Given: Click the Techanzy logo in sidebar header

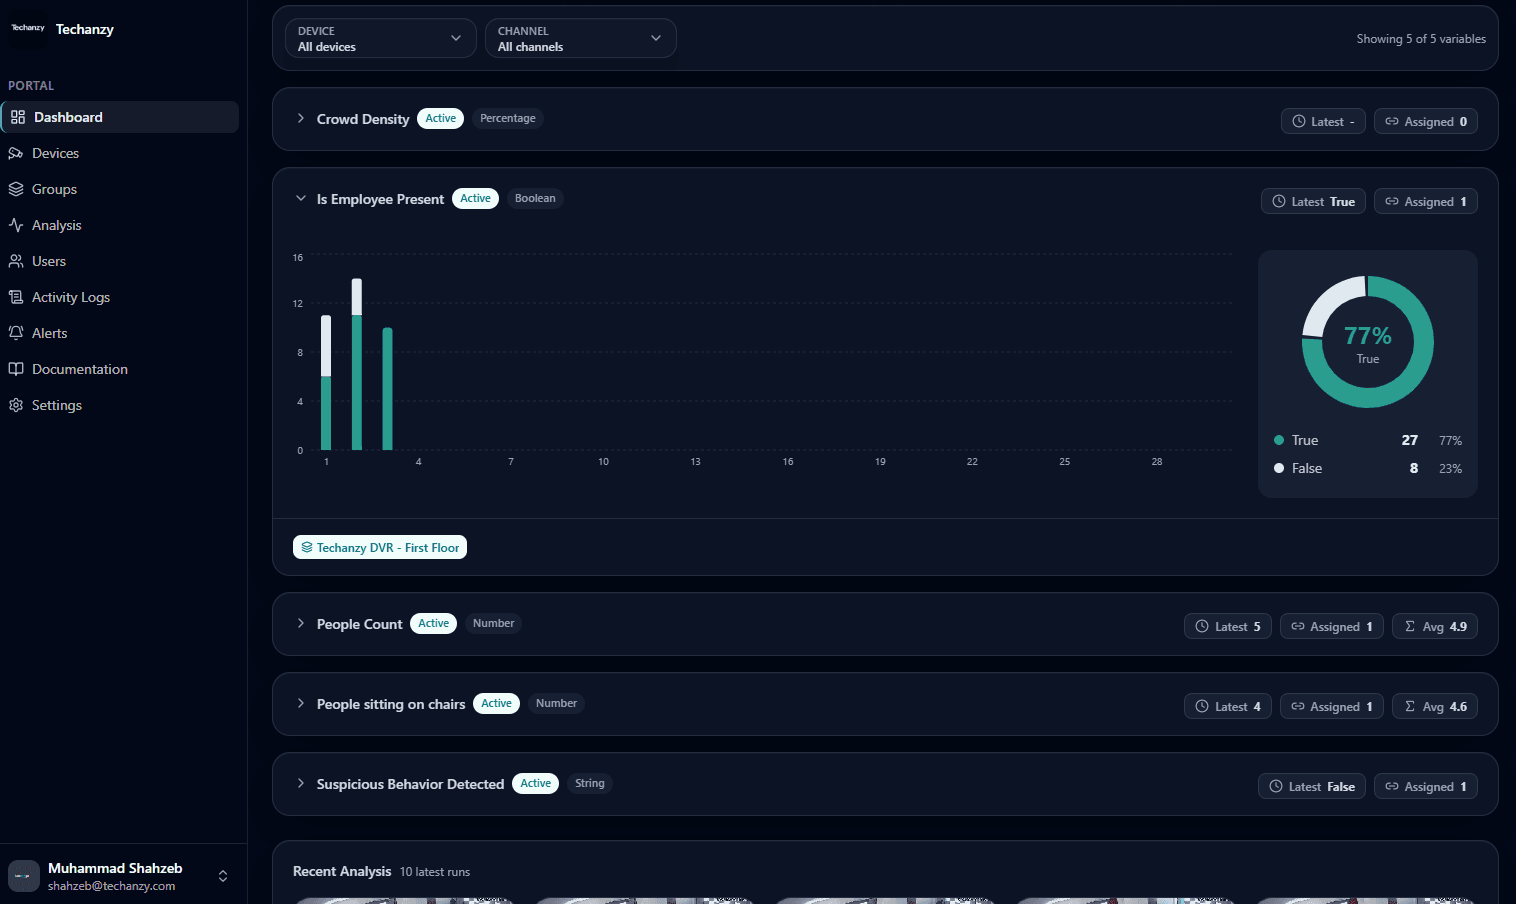Looking at the screenshot, I should click(28, 28).
